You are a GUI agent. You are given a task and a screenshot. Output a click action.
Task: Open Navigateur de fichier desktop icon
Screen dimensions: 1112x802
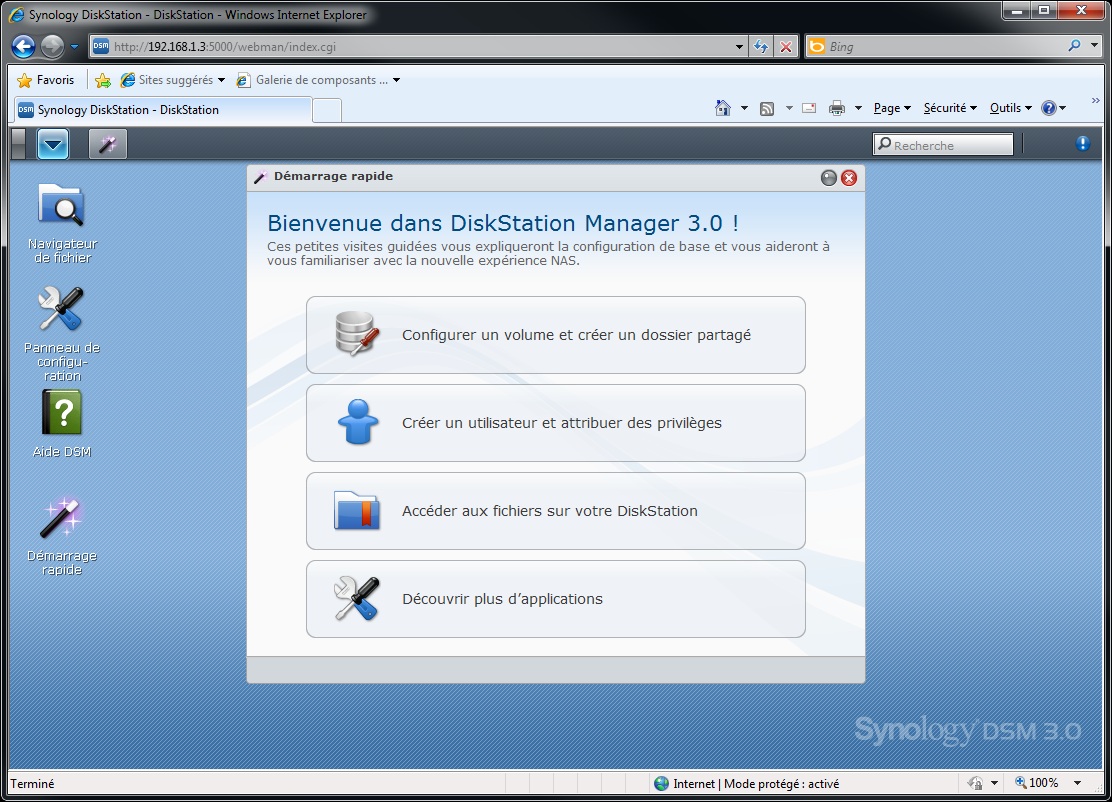(x=62, y=223)
